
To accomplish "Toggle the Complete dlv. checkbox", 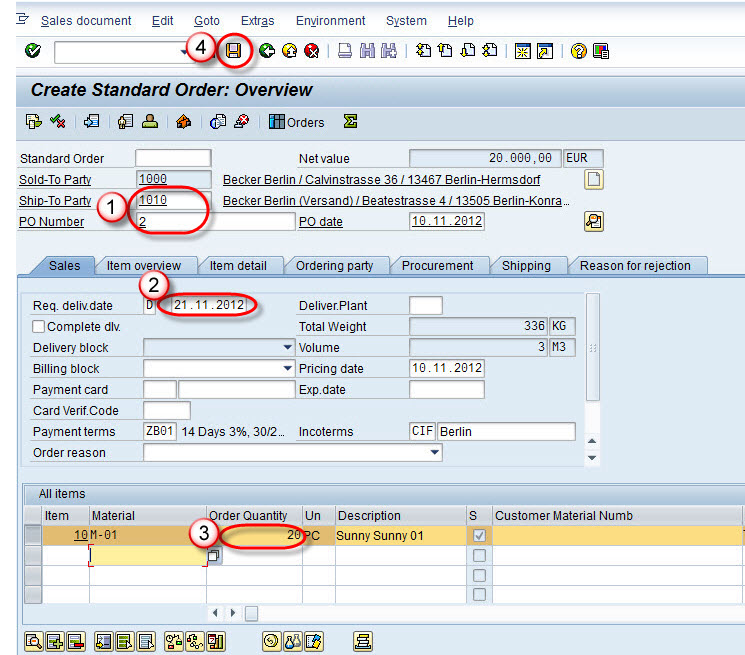I will pyautogui.click(x=39, y=326).
